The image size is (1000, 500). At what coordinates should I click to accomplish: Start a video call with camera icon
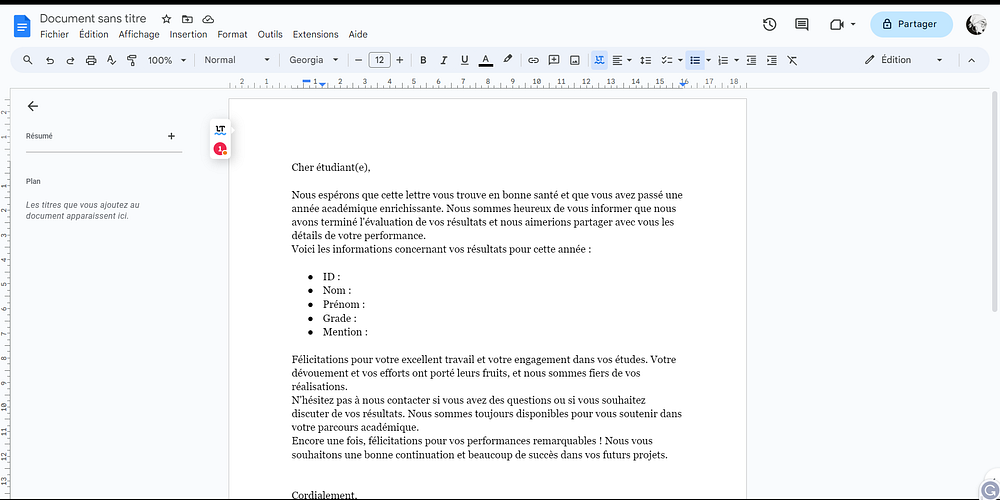(836, 24)
